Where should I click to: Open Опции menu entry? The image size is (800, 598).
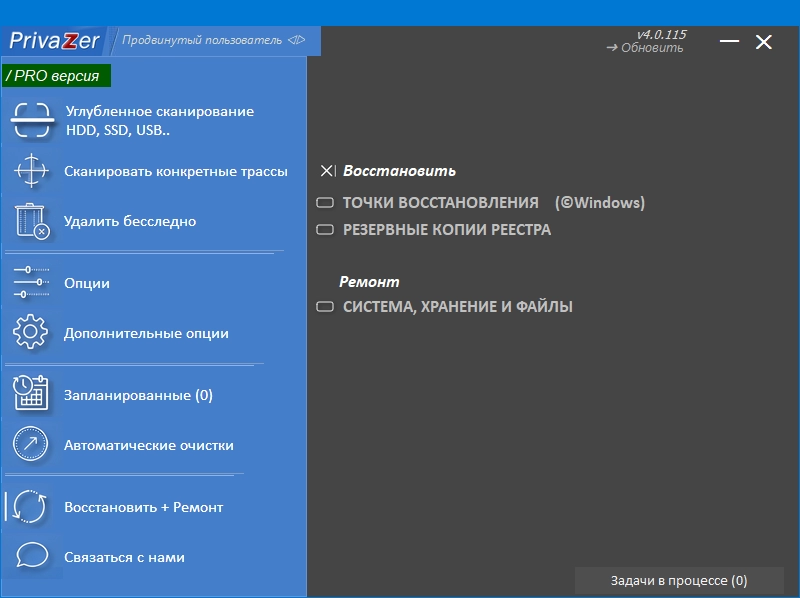[87, 283]
